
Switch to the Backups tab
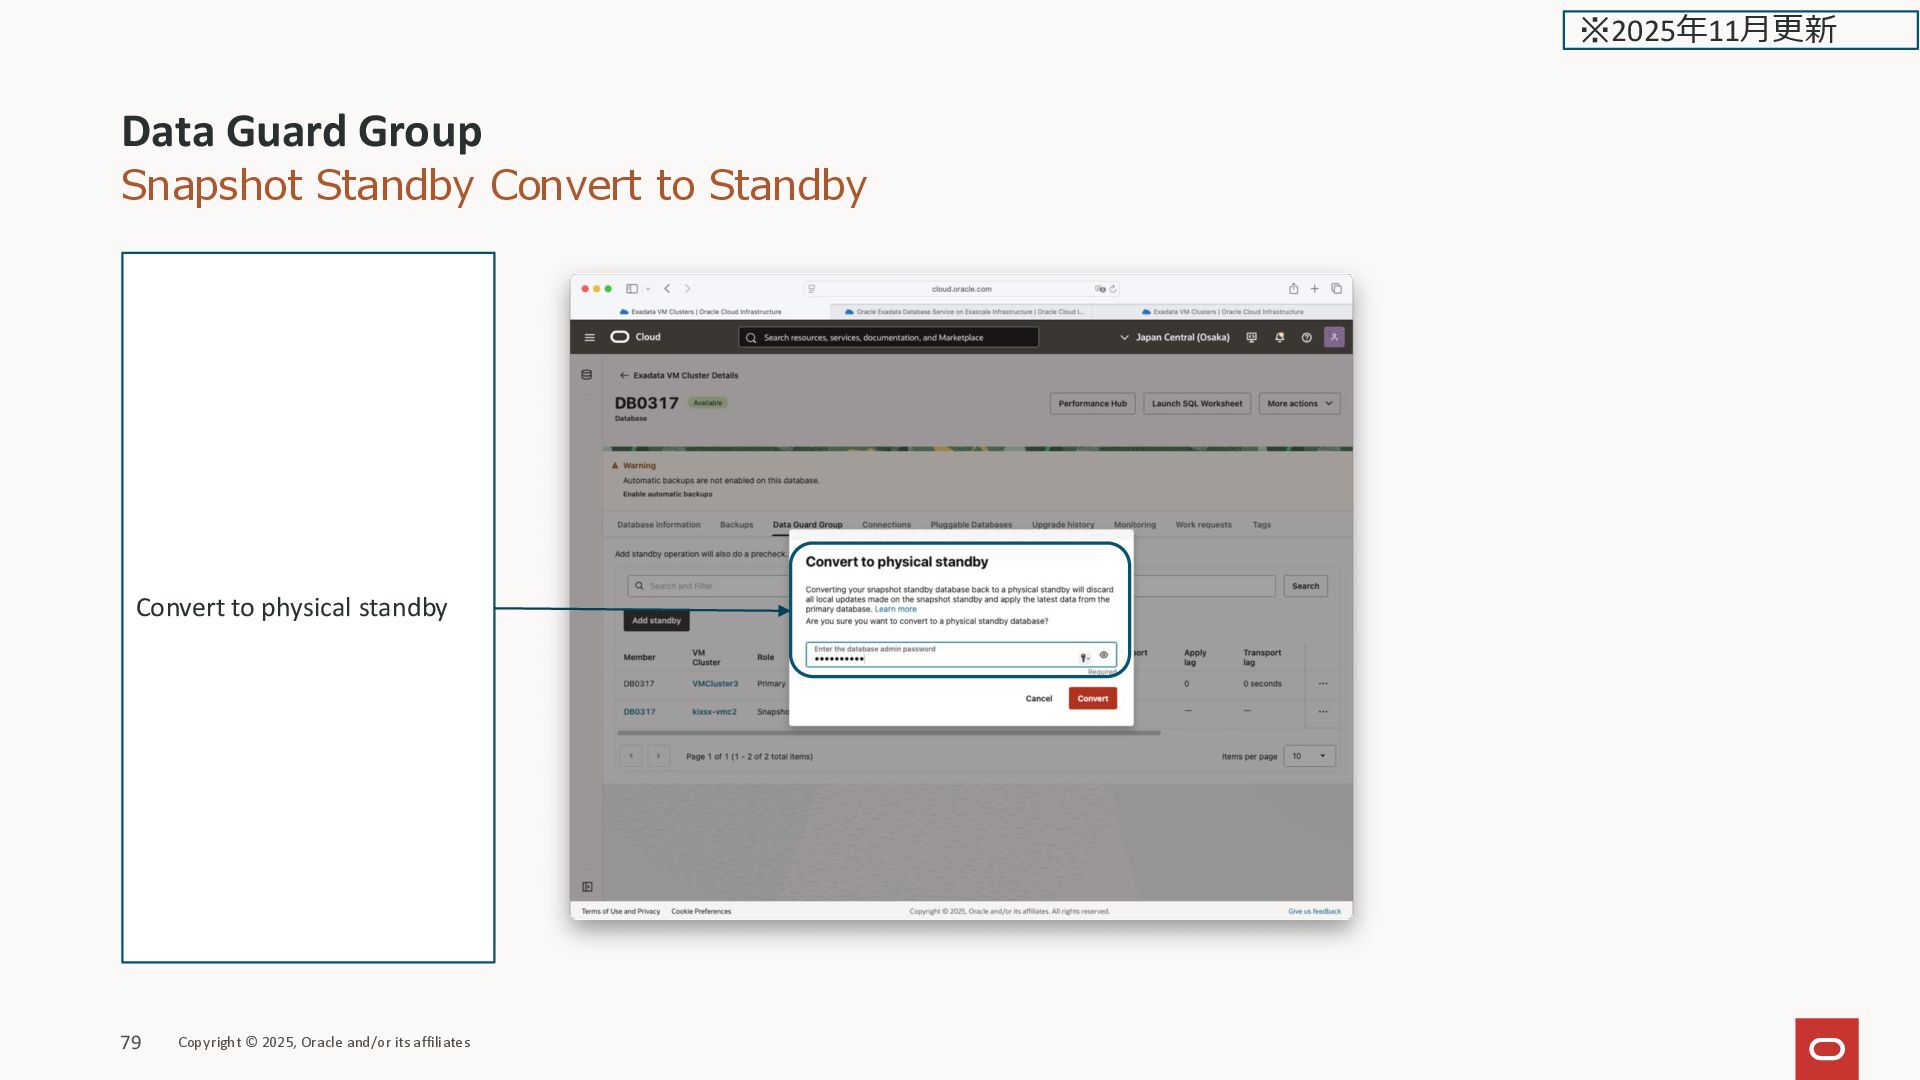tap(736, 525)
